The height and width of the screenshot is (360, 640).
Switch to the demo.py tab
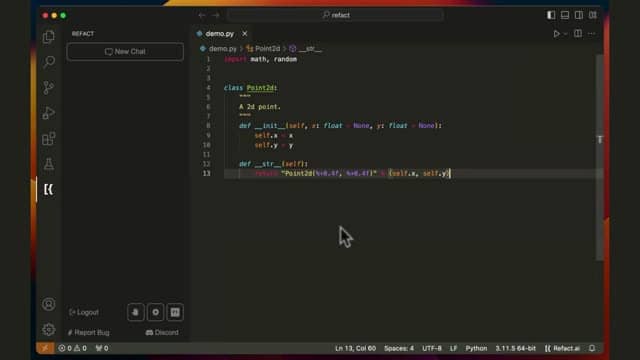219,33
